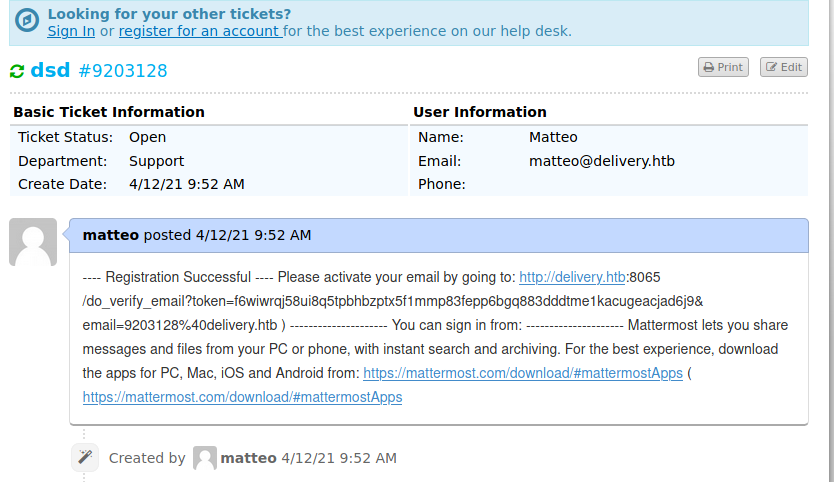
Task: Open the Sign In link
Action: pos(71,31)
